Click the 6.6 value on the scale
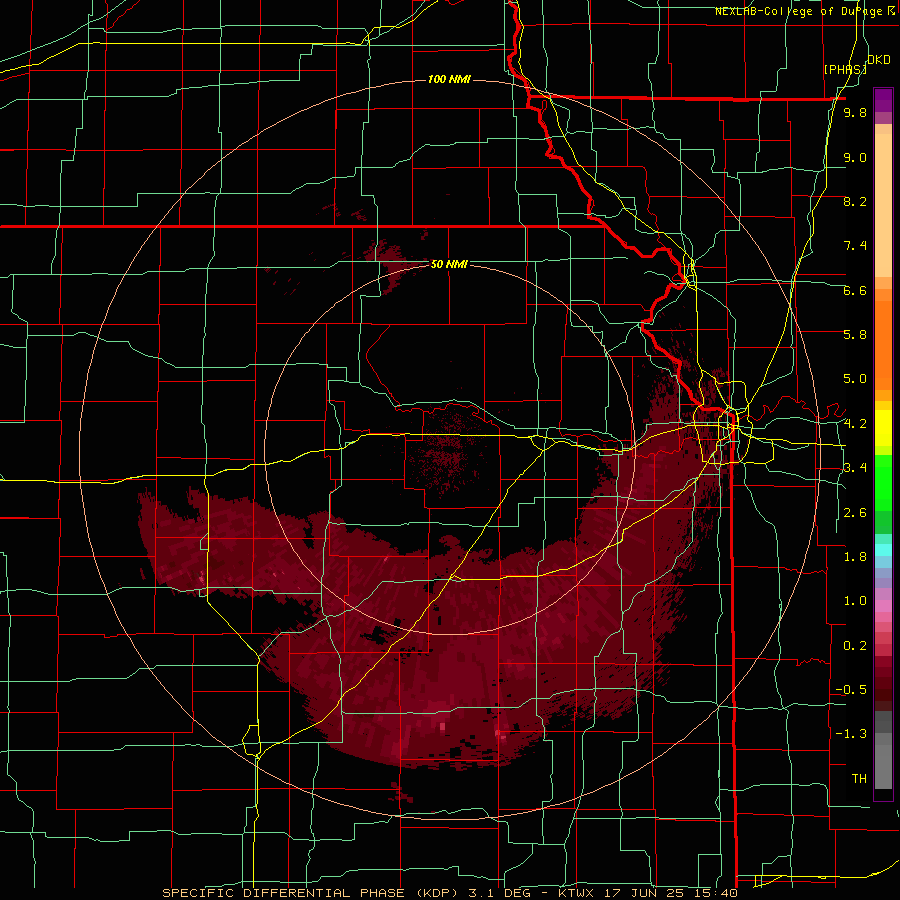Image resolution: width=900 pixels, height=900 pixels. [855, 290]
